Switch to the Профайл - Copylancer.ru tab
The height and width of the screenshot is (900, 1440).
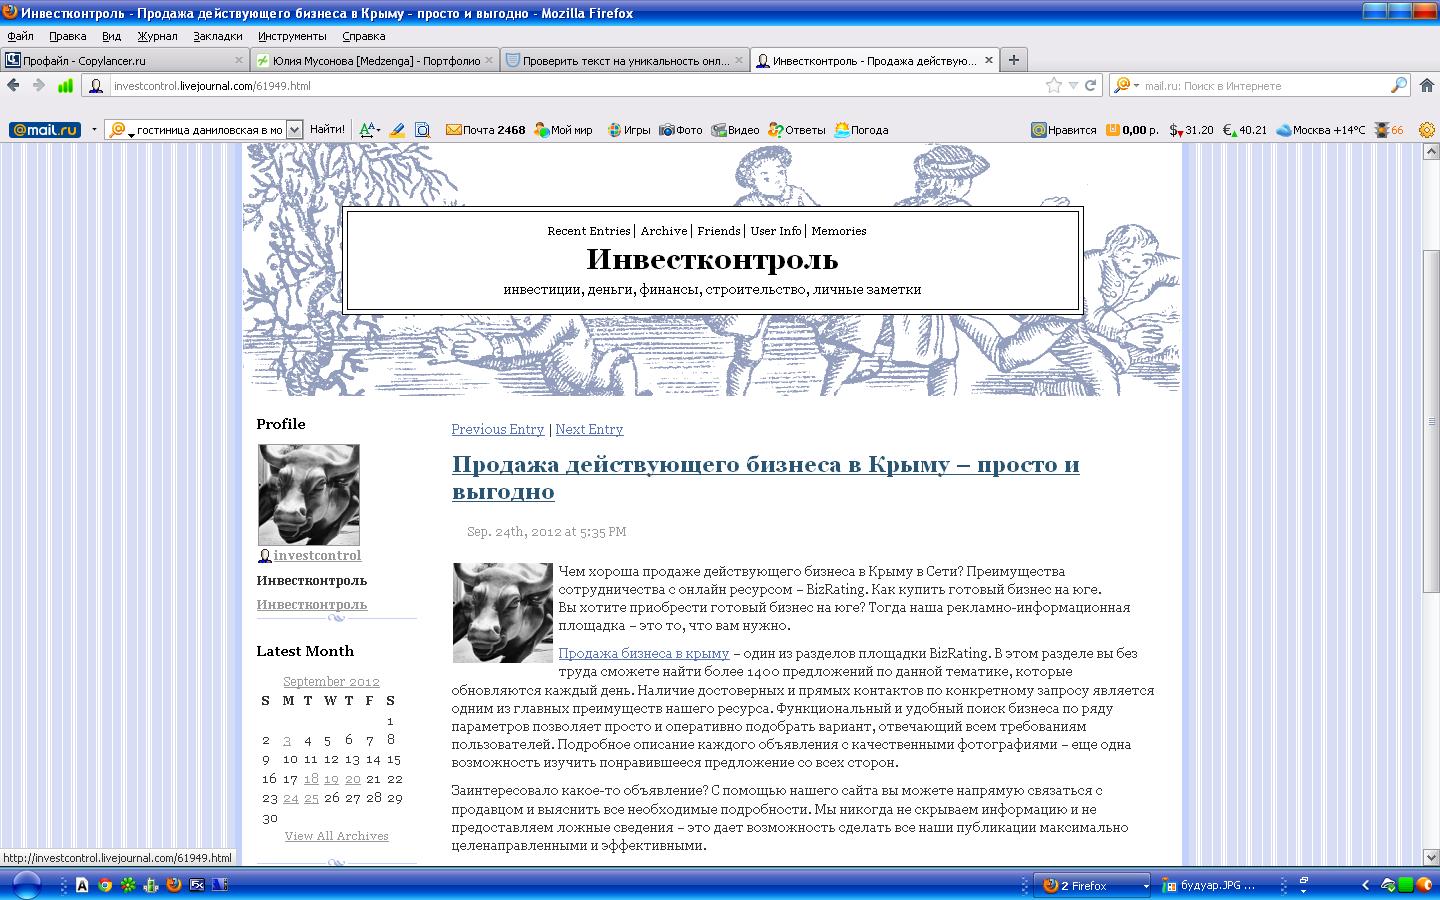(125, 60)
